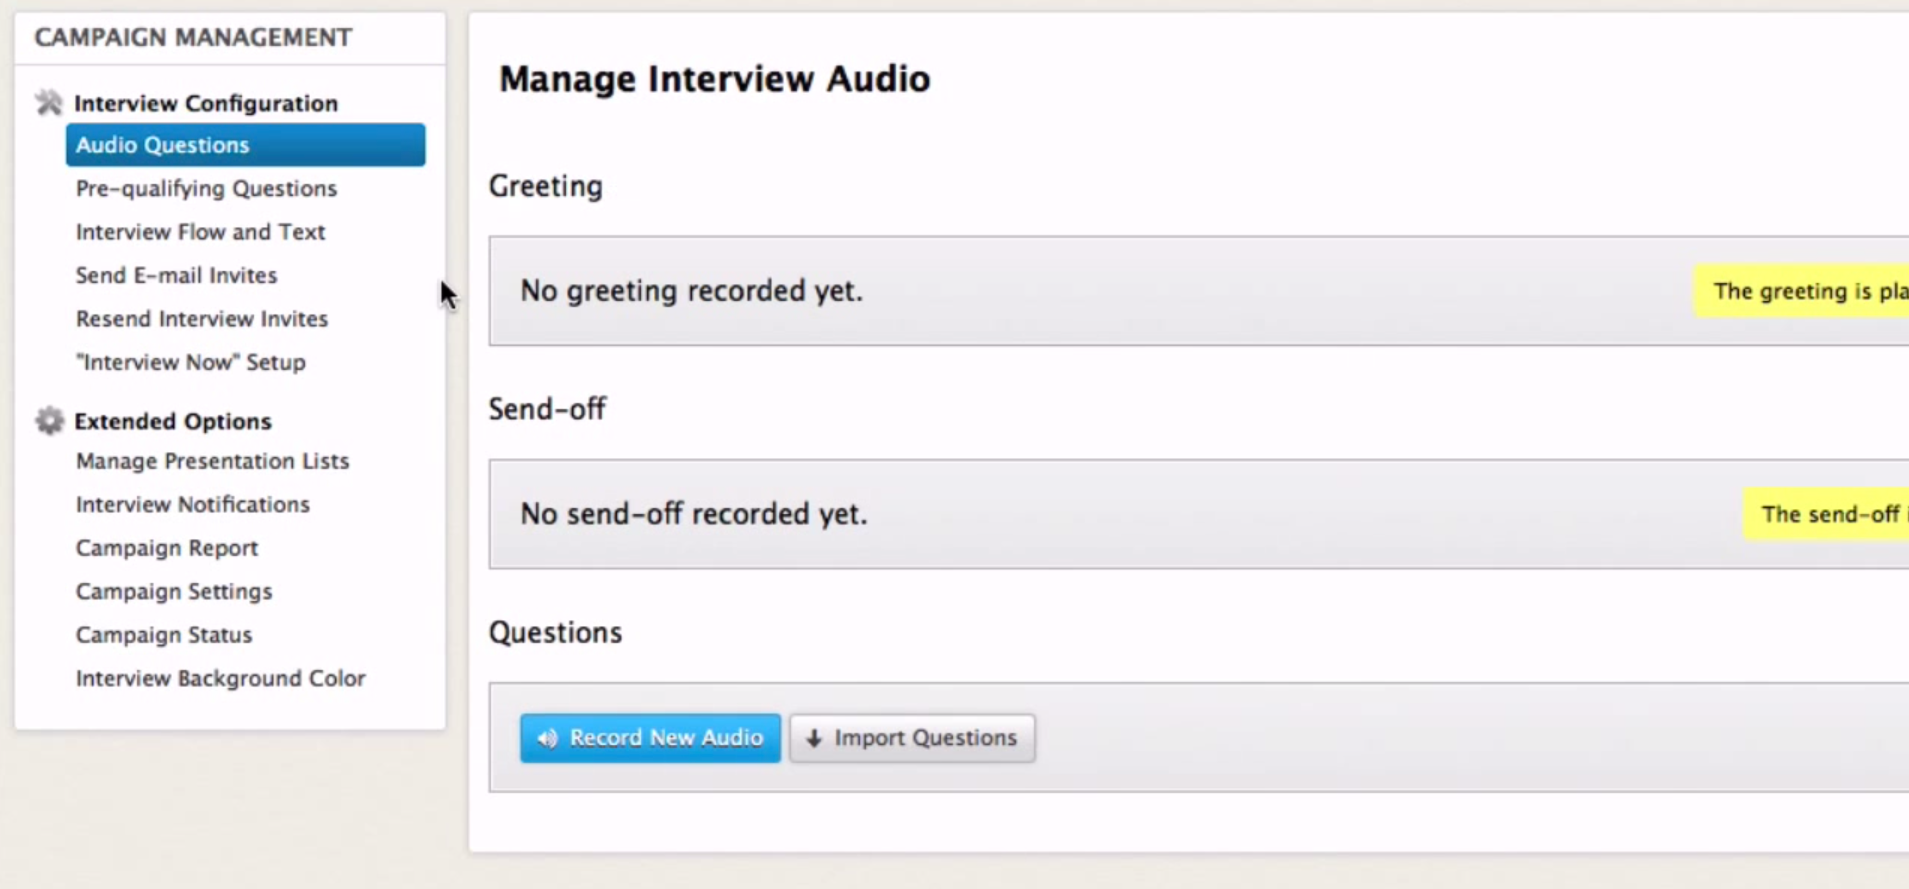Click the Extended Options gear icon
Screen dimensions: 1909x889
pos(49,421)
